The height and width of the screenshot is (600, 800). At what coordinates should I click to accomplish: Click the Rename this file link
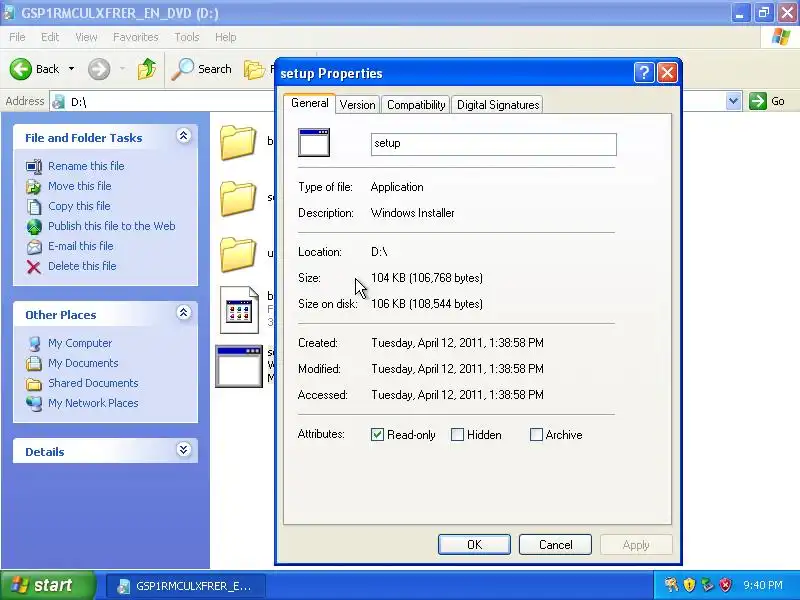pyautogui.click(x=86, y=166)
